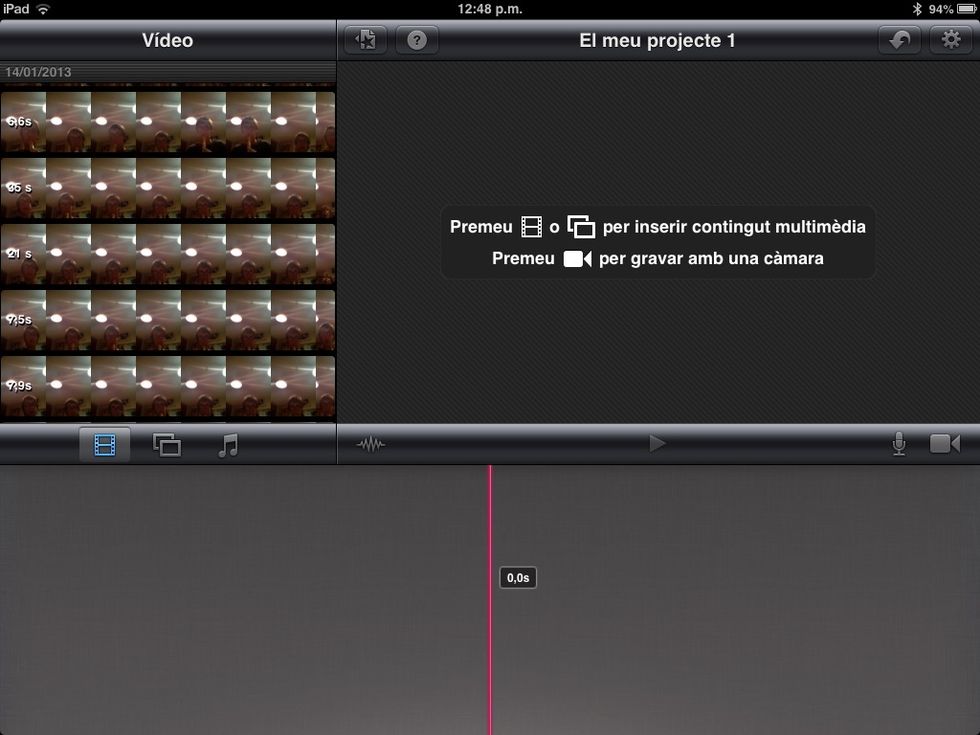
Task: Toggle audio waveforms display
Action: 371,444
